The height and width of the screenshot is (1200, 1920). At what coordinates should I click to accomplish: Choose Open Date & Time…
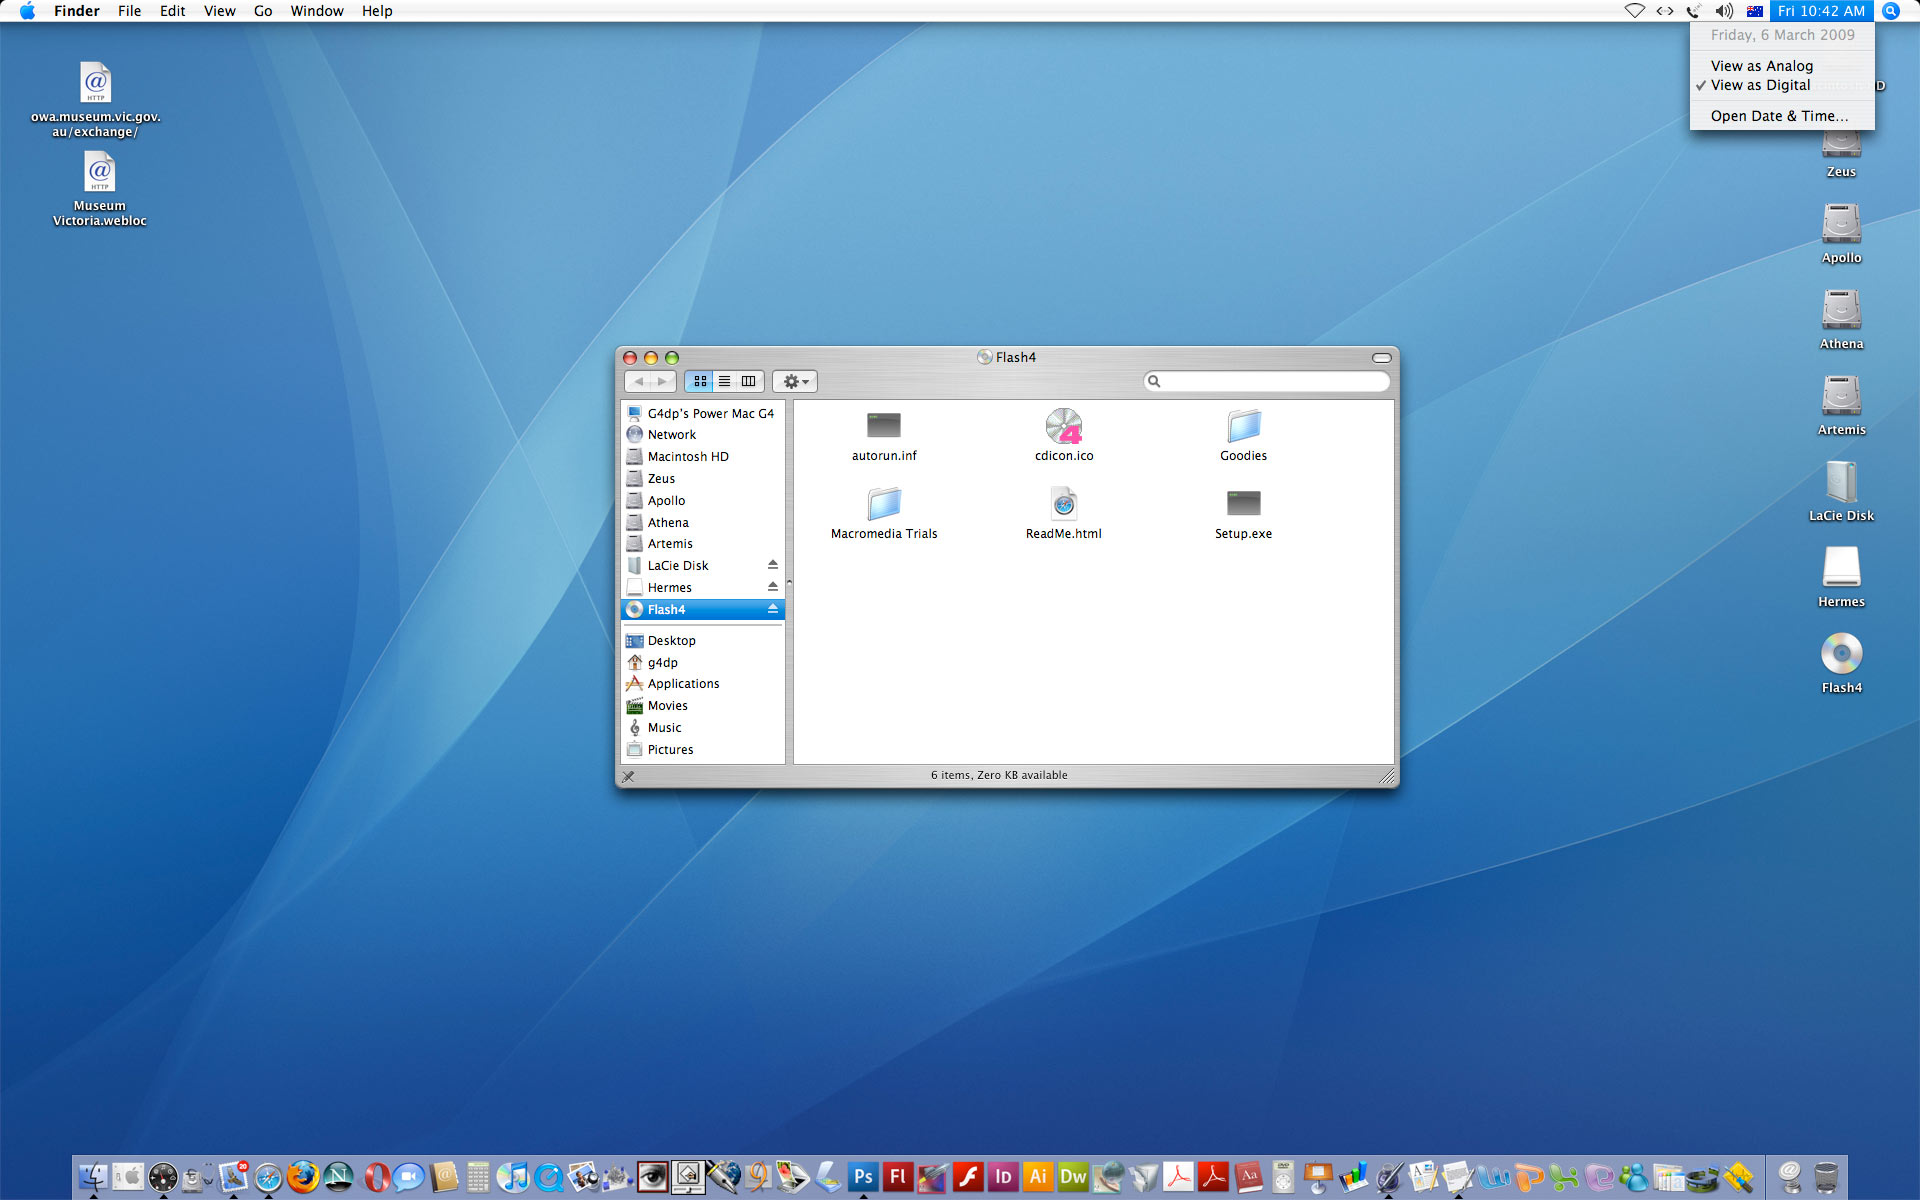tap(1779, 116)
